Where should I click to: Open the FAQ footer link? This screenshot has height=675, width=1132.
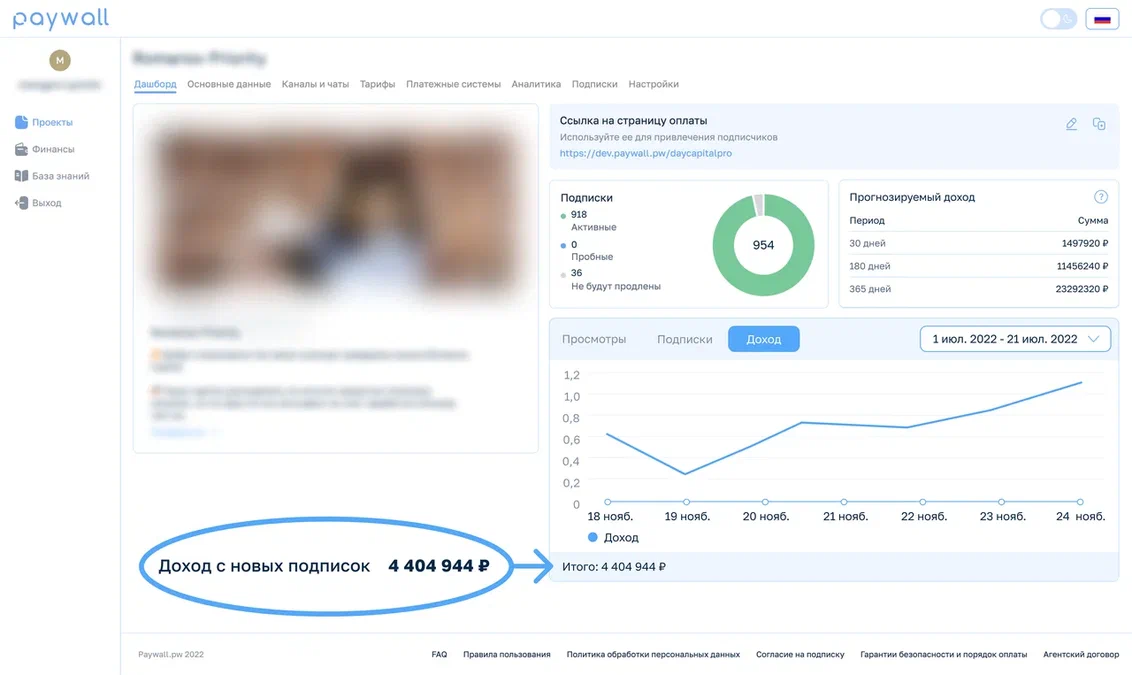point(439,654)
